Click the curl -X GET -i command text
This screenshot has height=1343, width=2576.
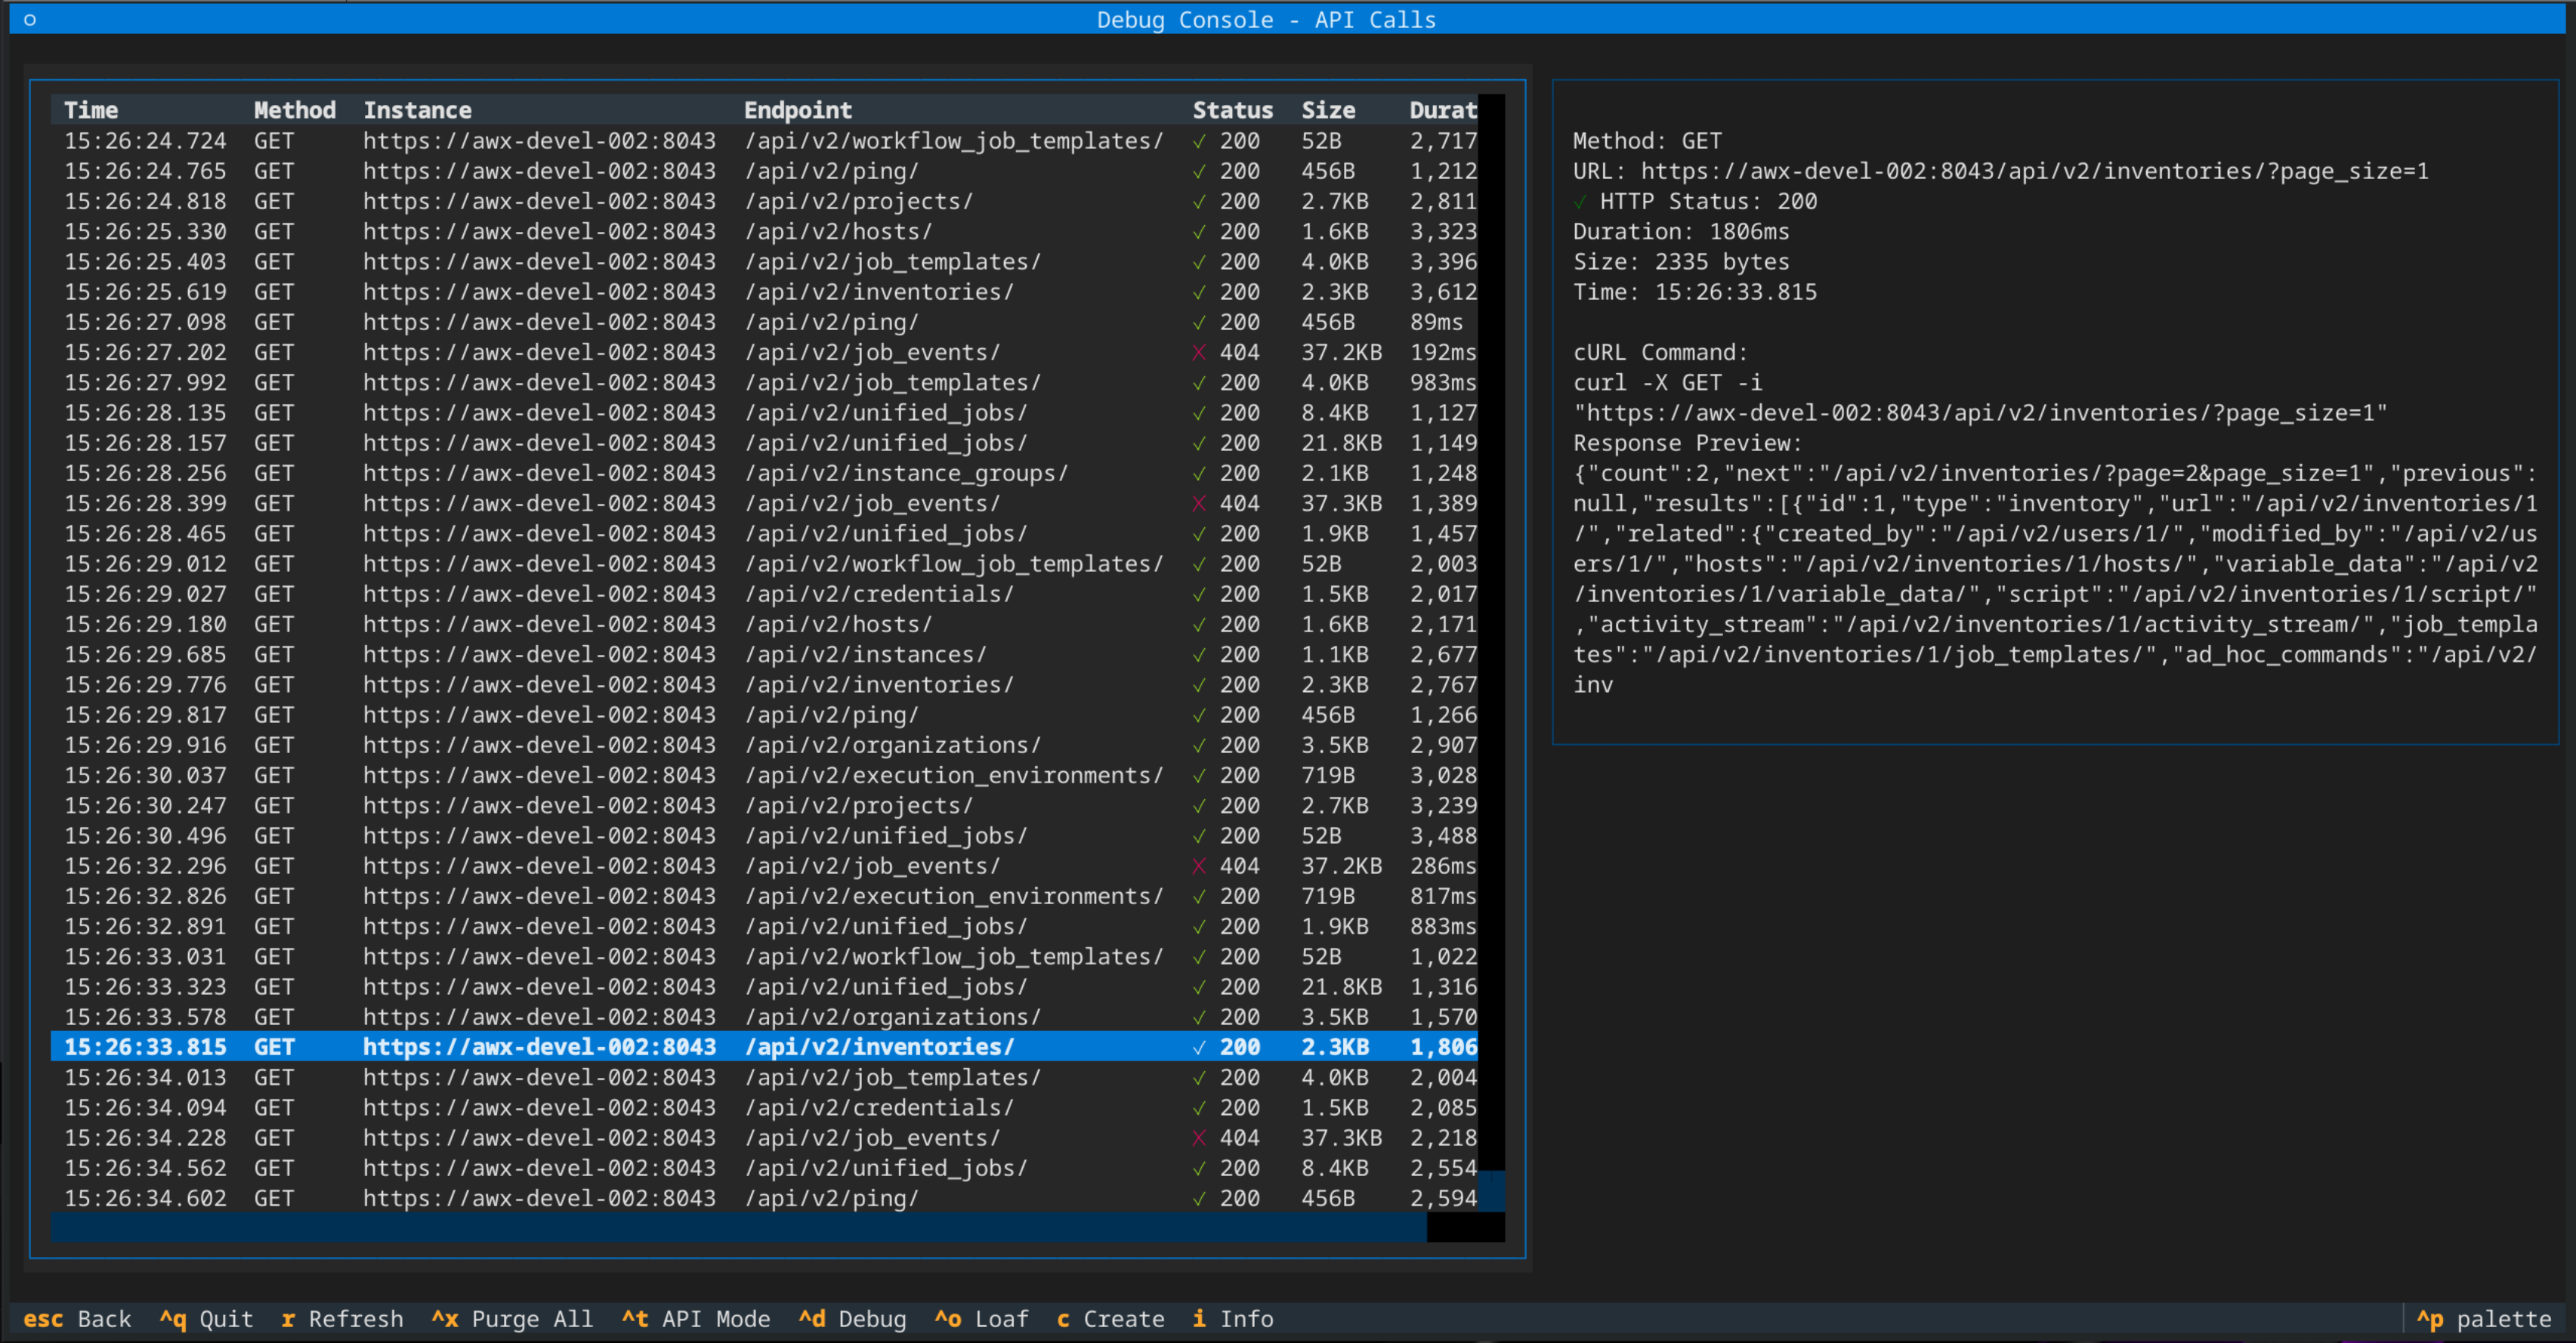(x=1667, y=382)
